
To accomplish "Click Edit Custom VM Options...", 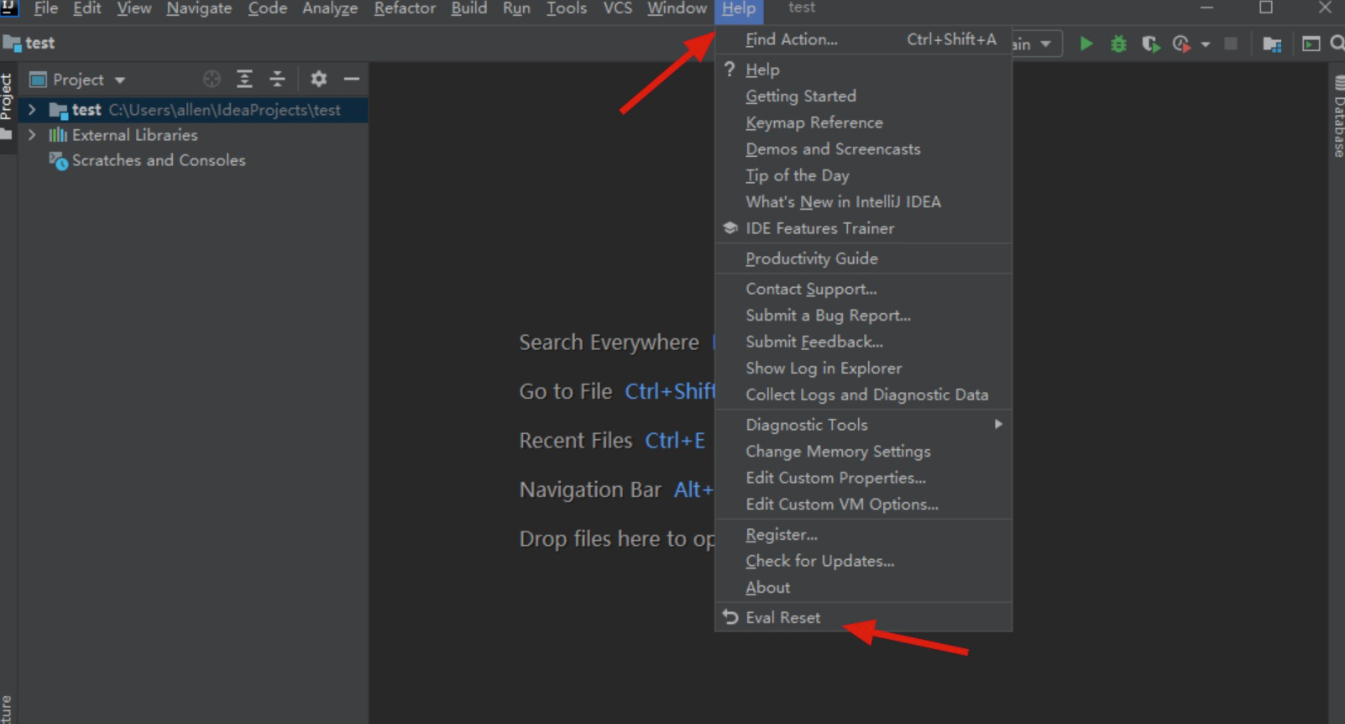I will pos(842,505).
